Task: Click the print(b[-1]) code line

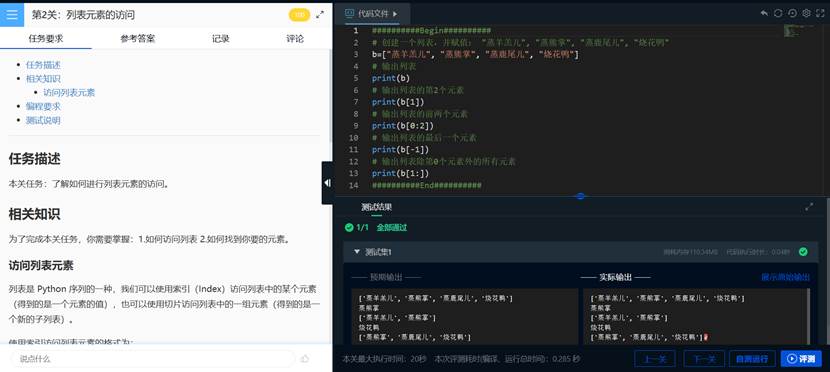Action: click(x=400, y=149)
